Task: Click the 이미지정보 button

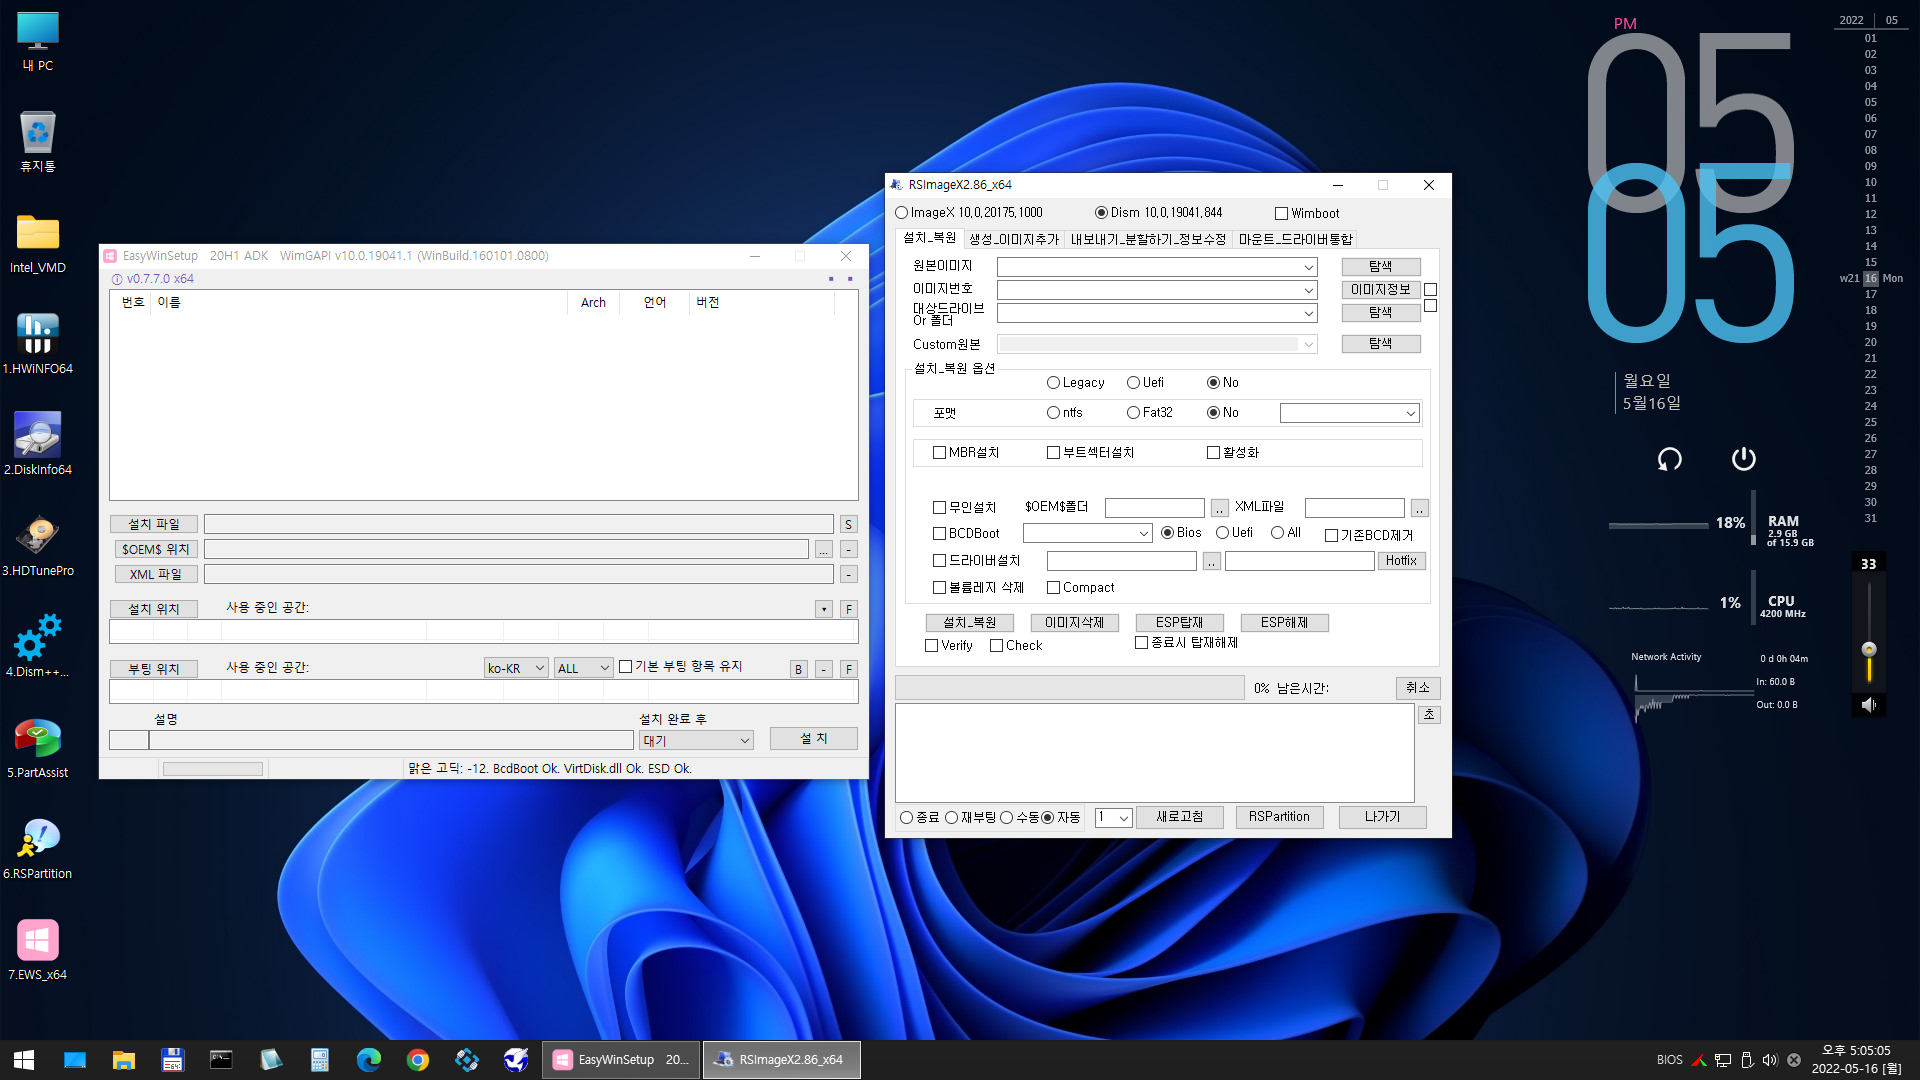Action: (x=1380, y=290)
